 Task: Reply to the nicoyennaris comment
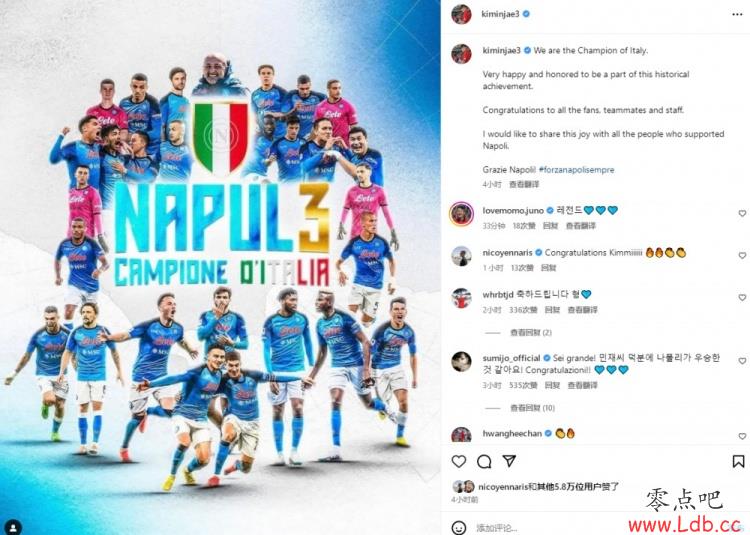point(548,268)
